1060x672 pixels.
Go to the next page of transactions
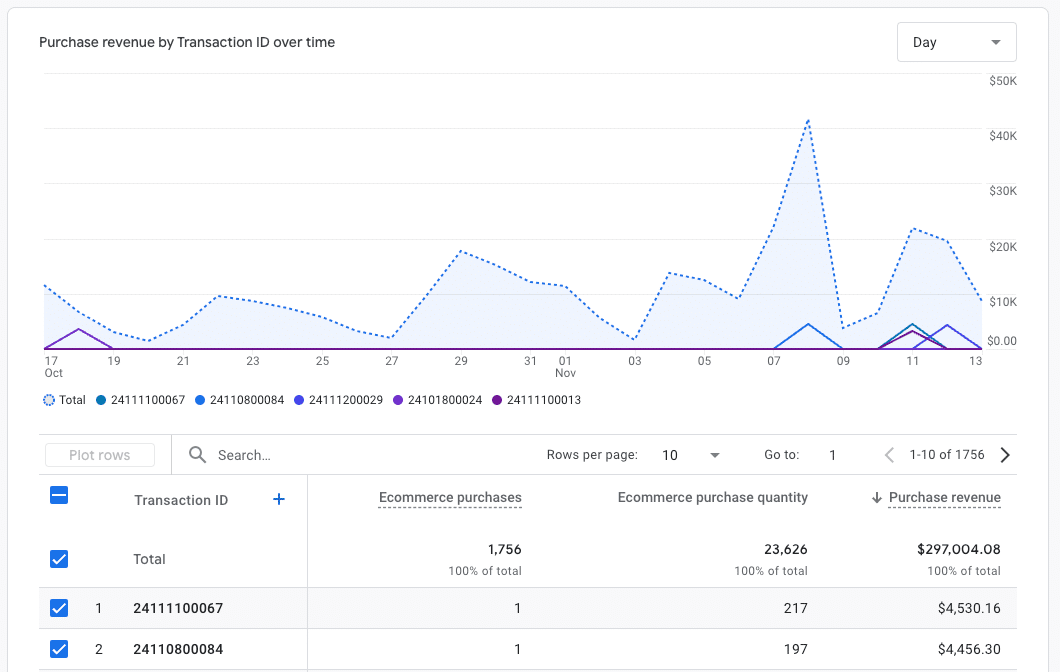click(x=1005, y=455)
